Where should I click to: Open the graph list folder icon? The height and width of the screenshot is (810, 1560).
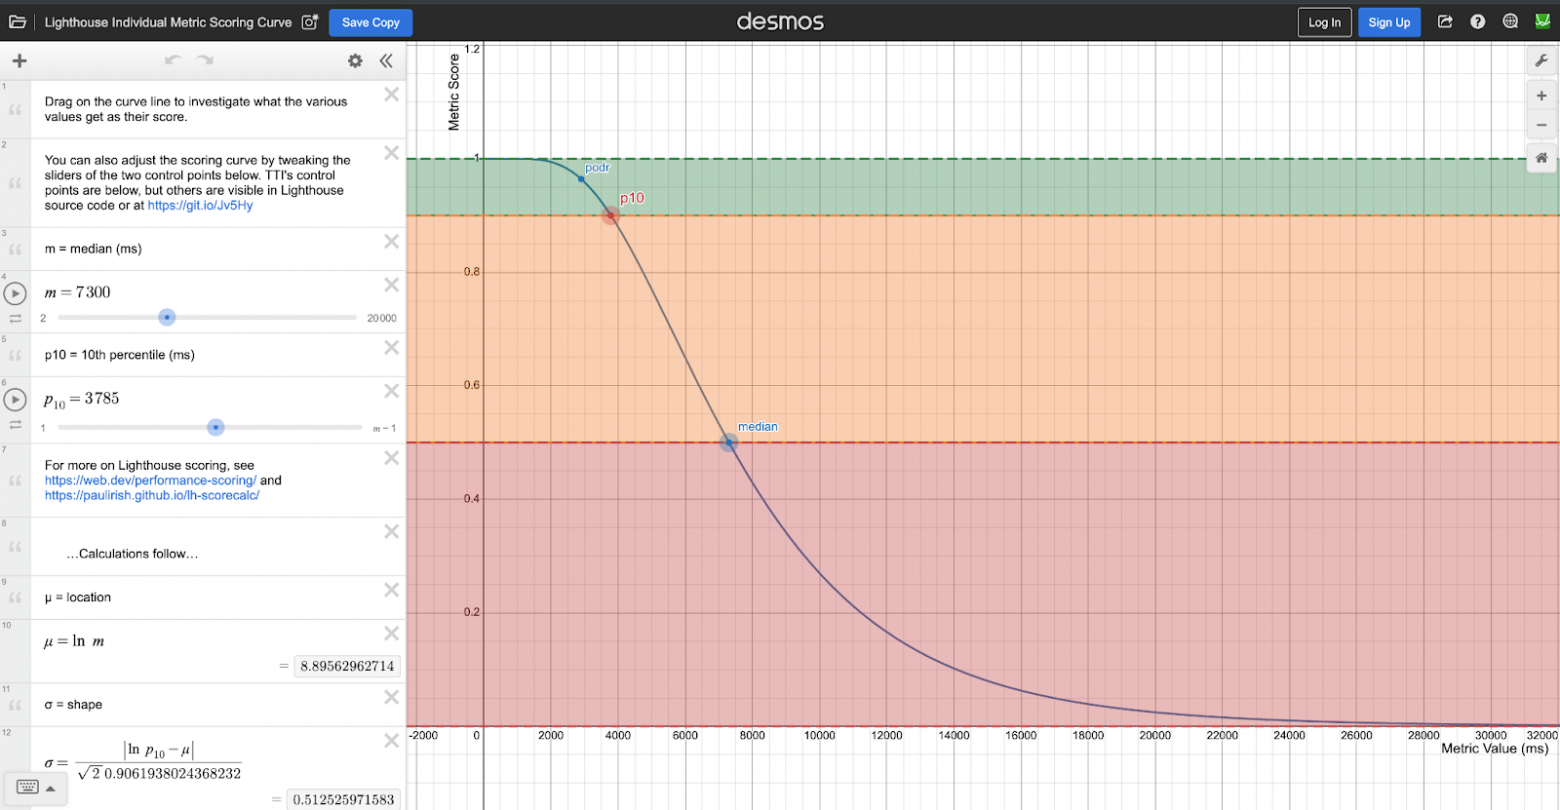pos(18,22)
